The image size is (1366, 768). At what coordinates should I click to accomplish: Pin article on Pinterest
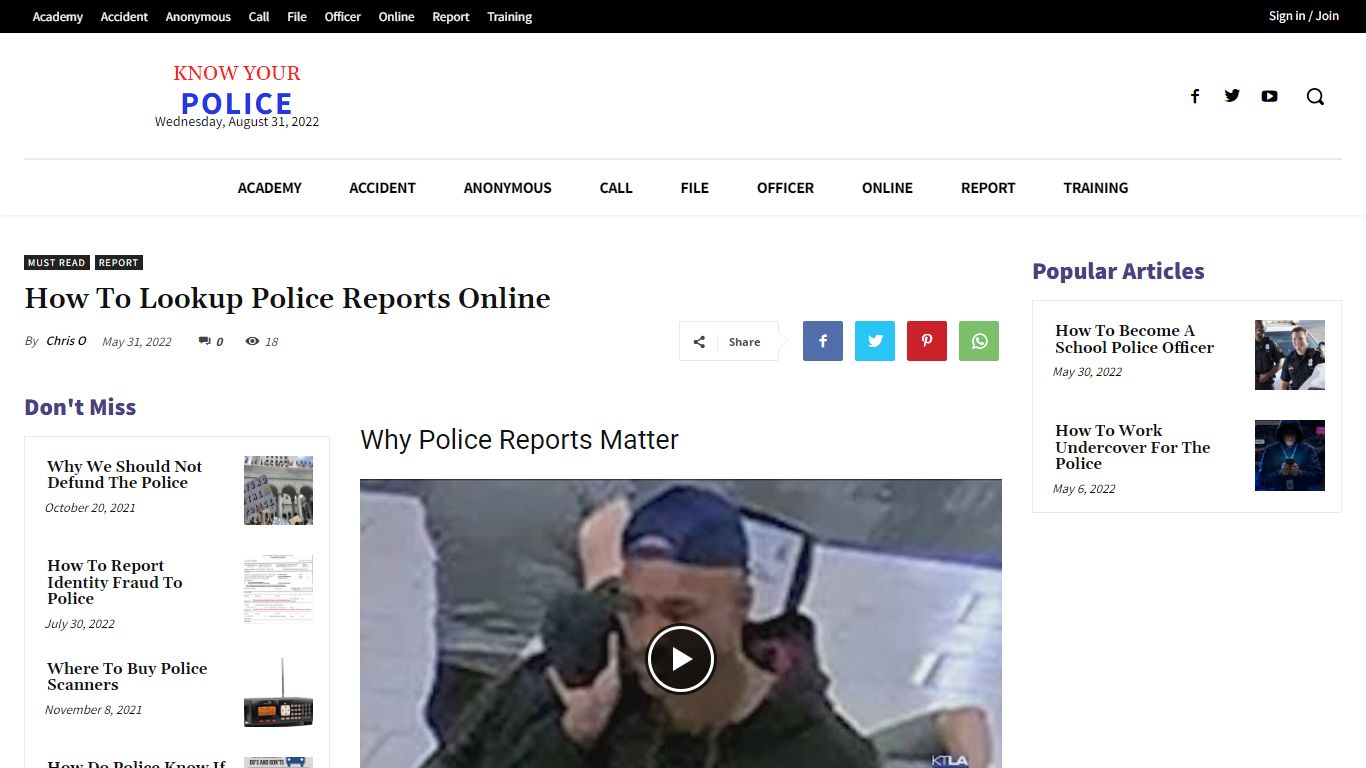click(927, 341)
